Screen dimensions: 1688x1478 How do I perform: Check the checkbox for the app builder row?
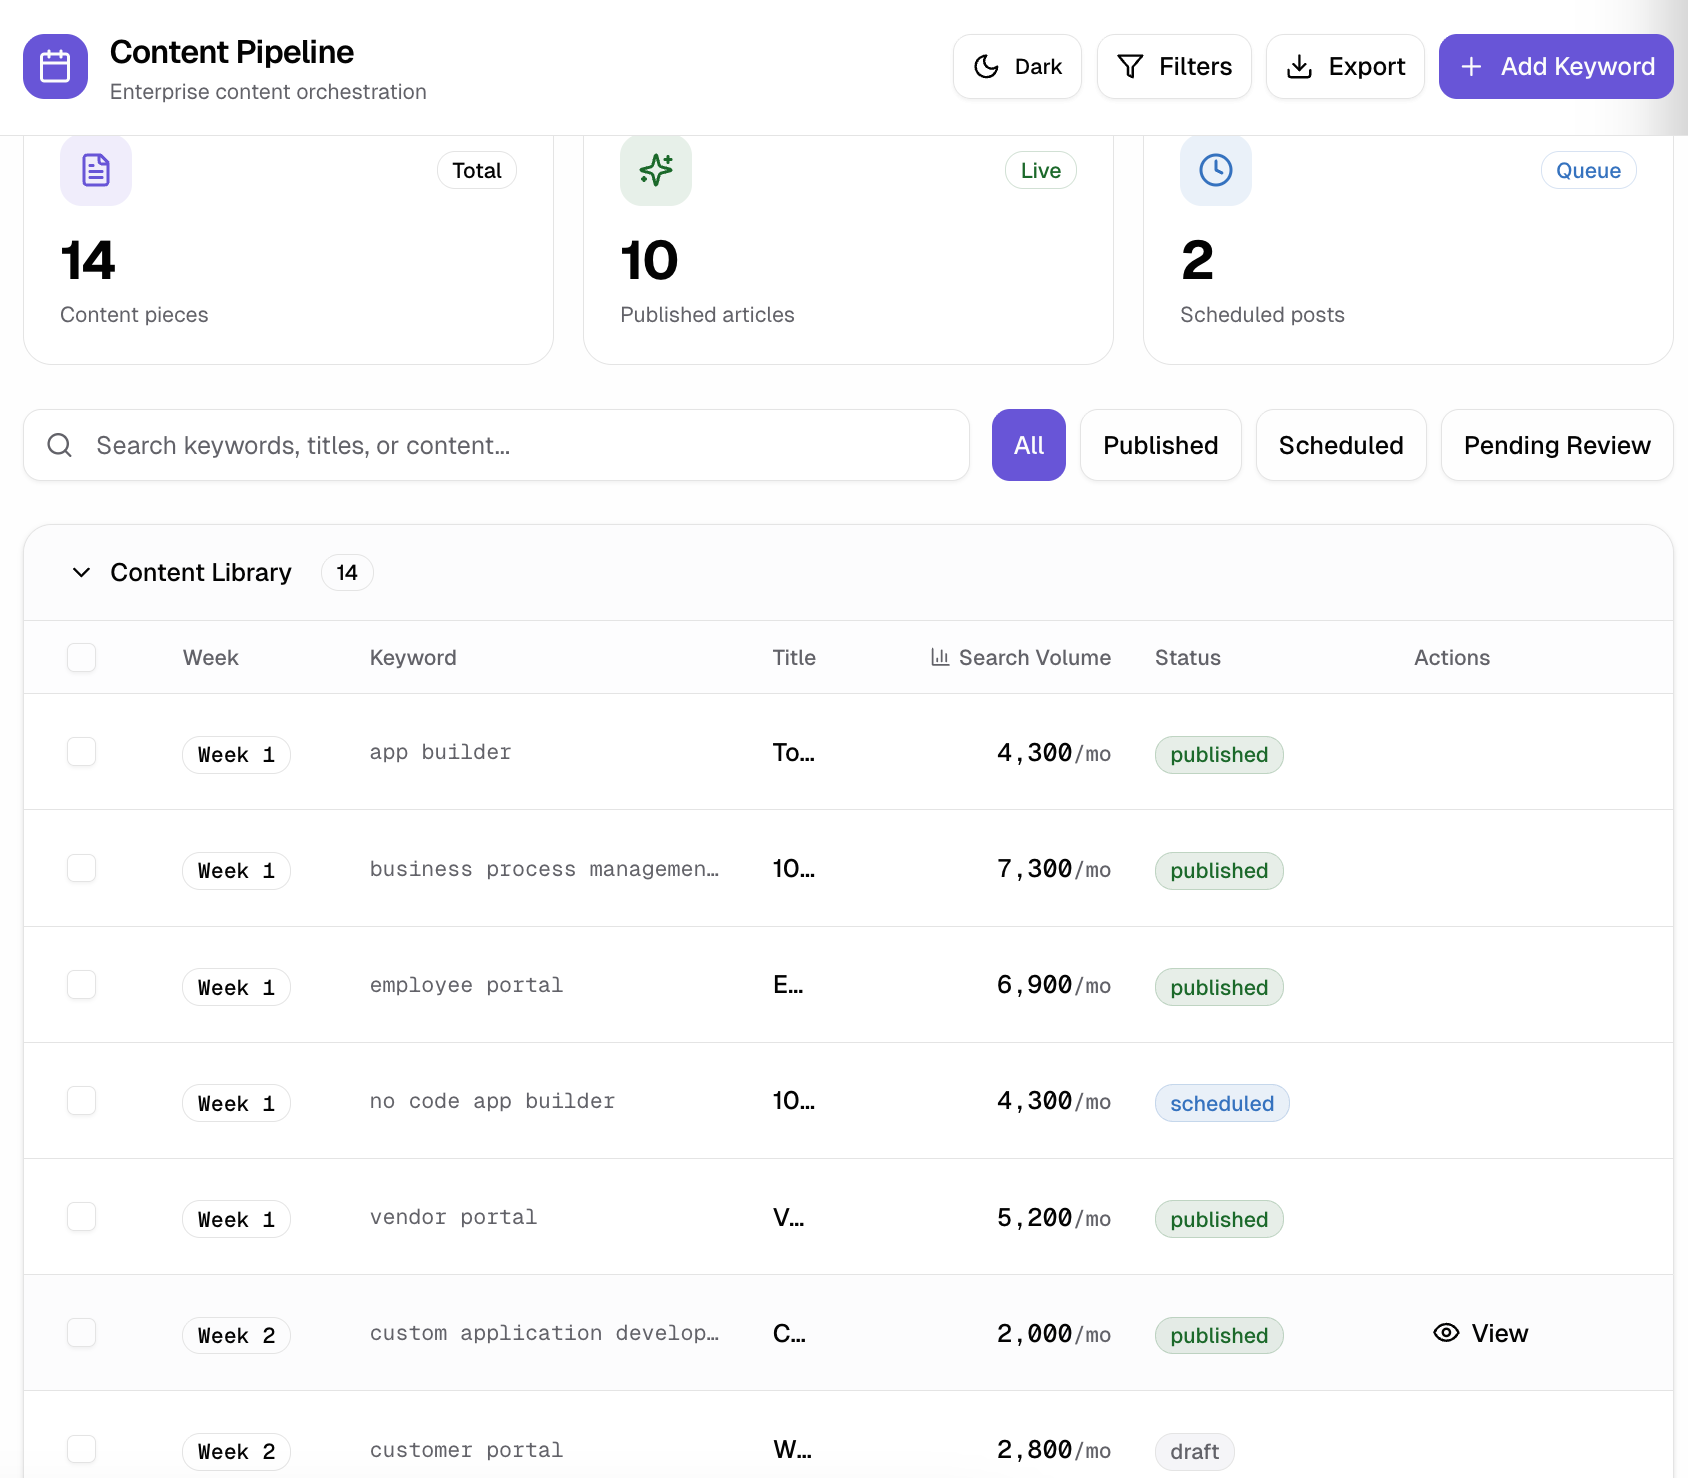pos(81,752)
